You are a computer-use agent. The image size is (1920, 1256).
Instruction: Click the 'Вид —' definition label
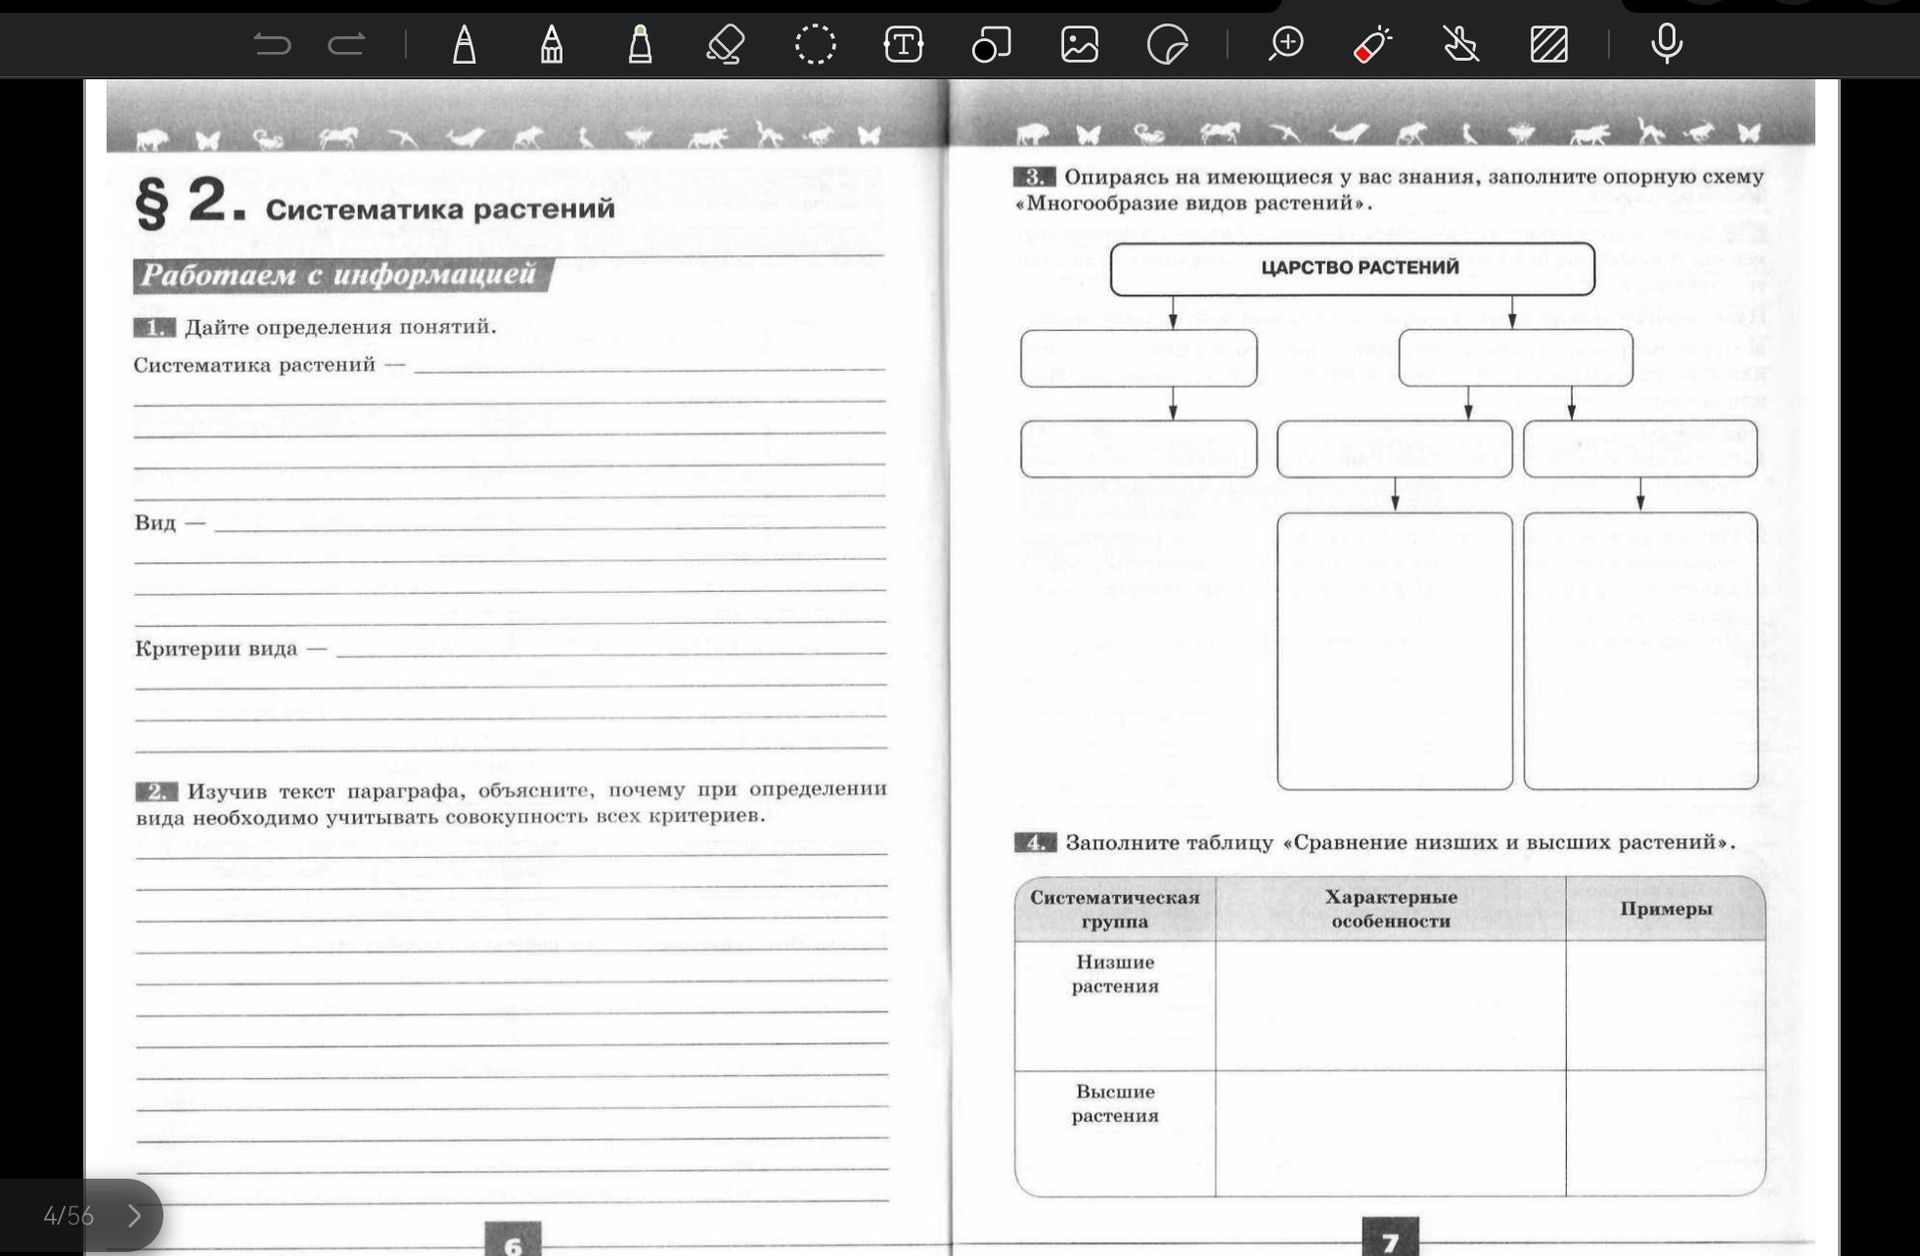pos(169,523)
